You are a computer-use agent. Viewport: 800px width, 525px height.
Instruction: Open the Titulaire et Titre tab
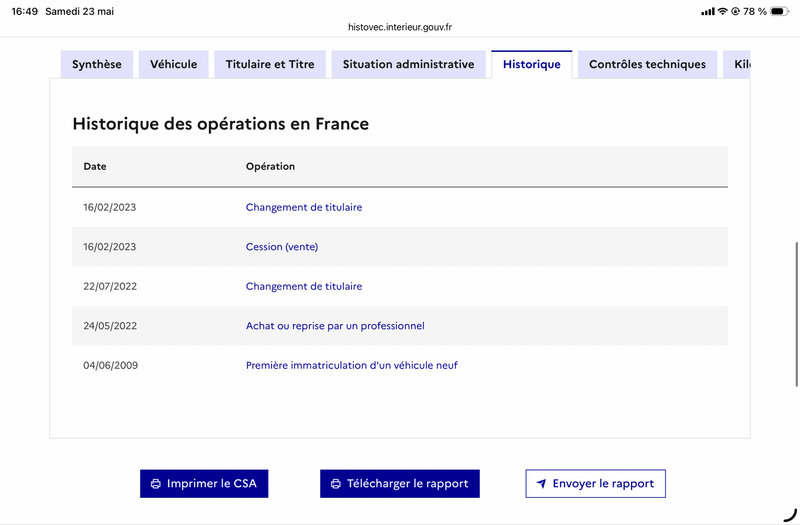point(270,64)
